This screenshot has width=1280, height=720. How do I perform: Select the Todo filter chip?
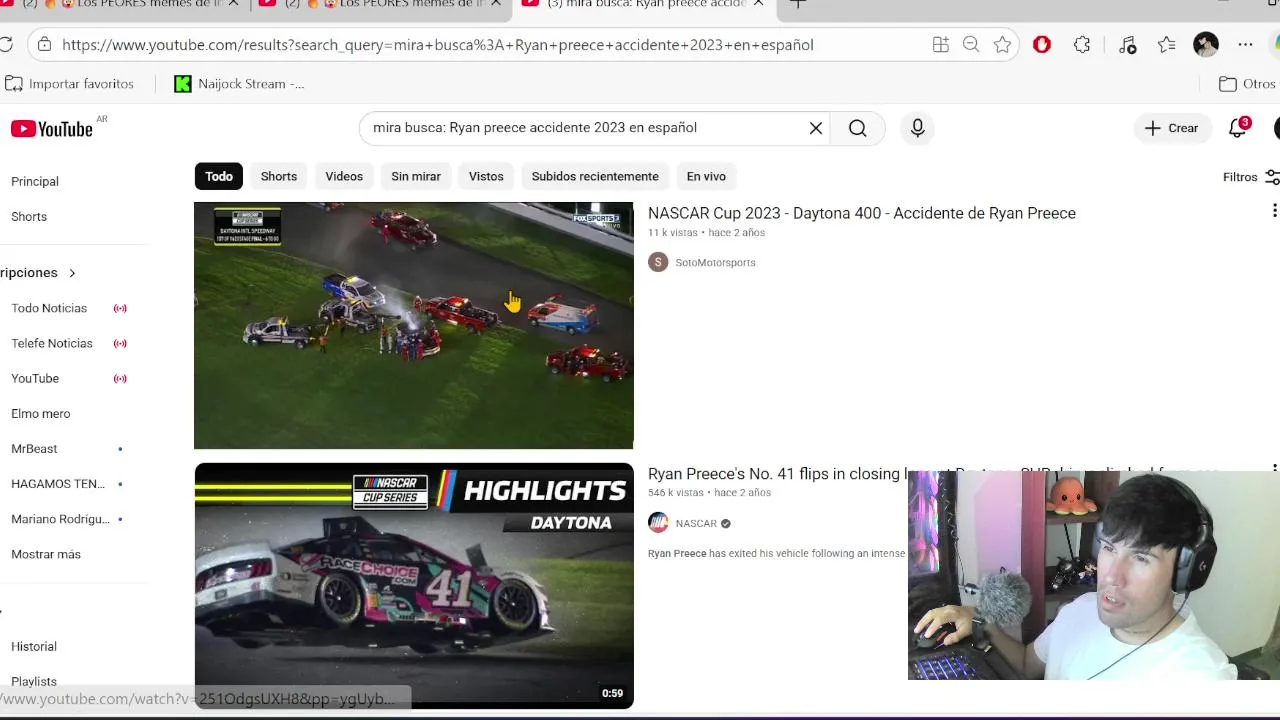click(x=219, y=176)
